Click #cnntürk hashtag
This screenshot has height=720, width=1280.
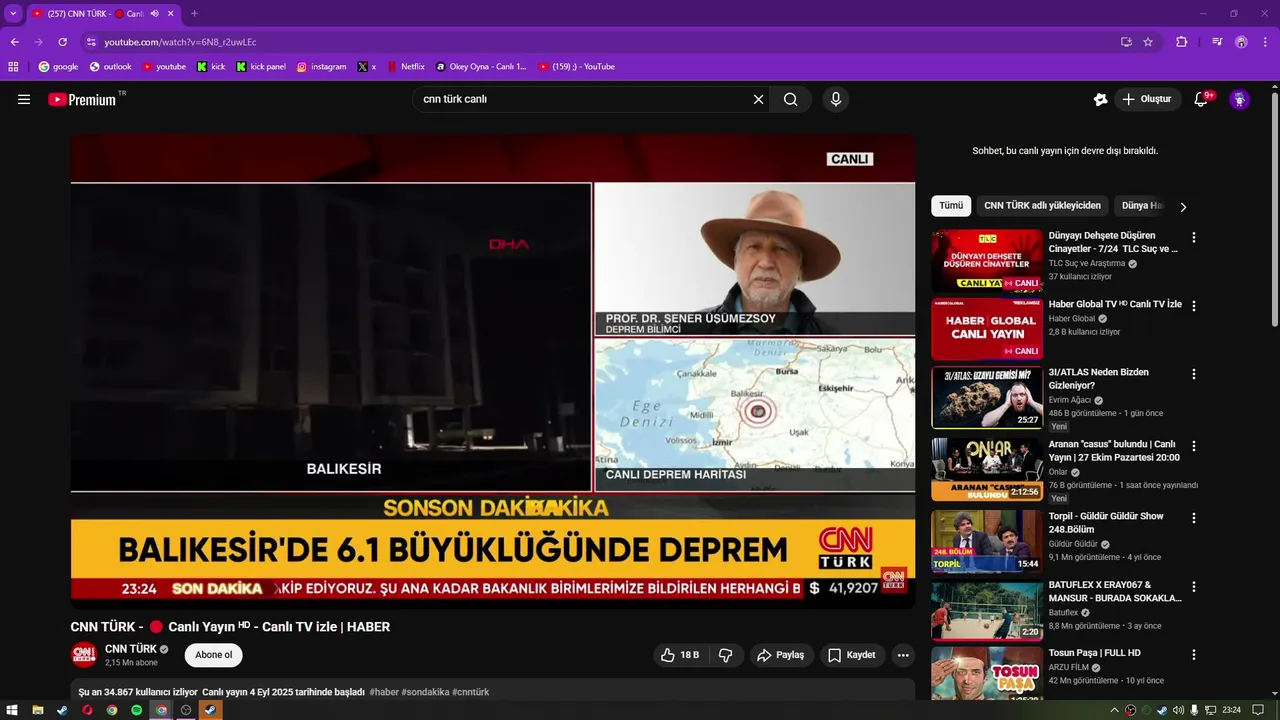pyautogui.click(x=471, y=692)
